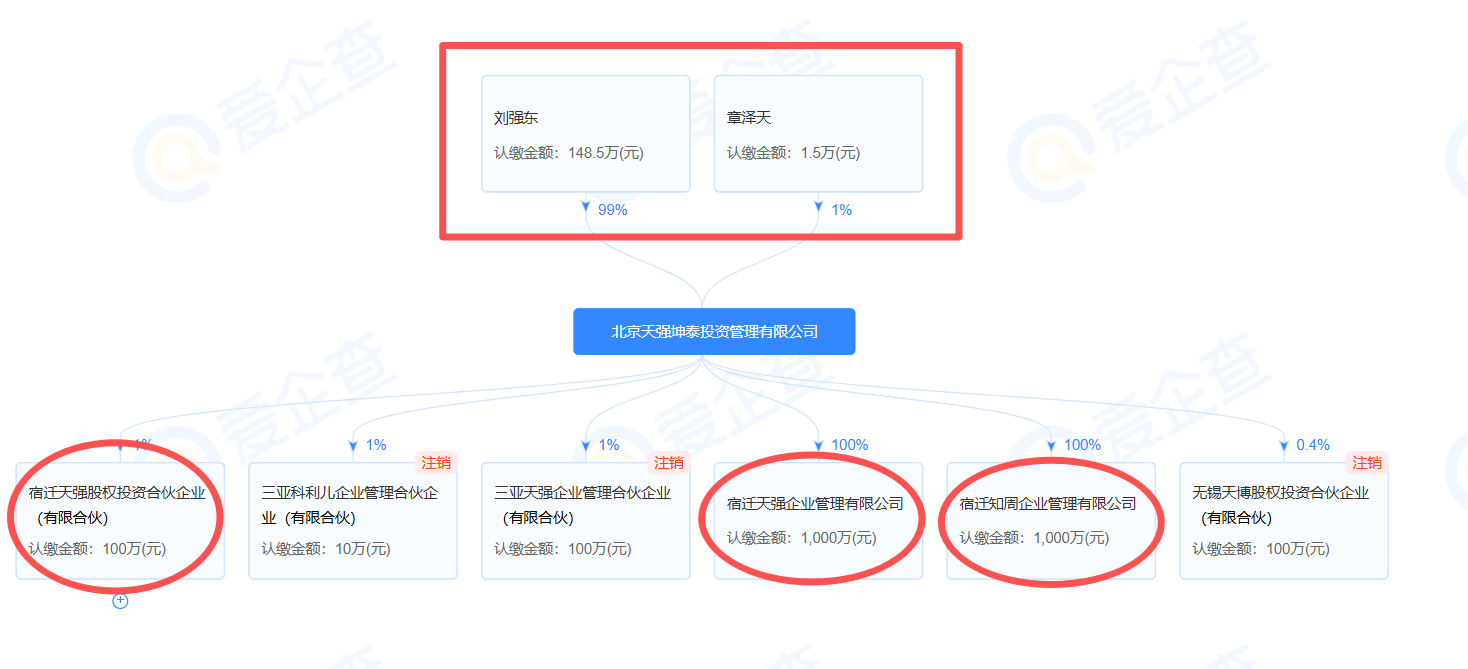The height and width of the screenshot is (669, 1468).
Task: Click the 1% share arrow under 章泽天
Action: click(x=819, y=209)
